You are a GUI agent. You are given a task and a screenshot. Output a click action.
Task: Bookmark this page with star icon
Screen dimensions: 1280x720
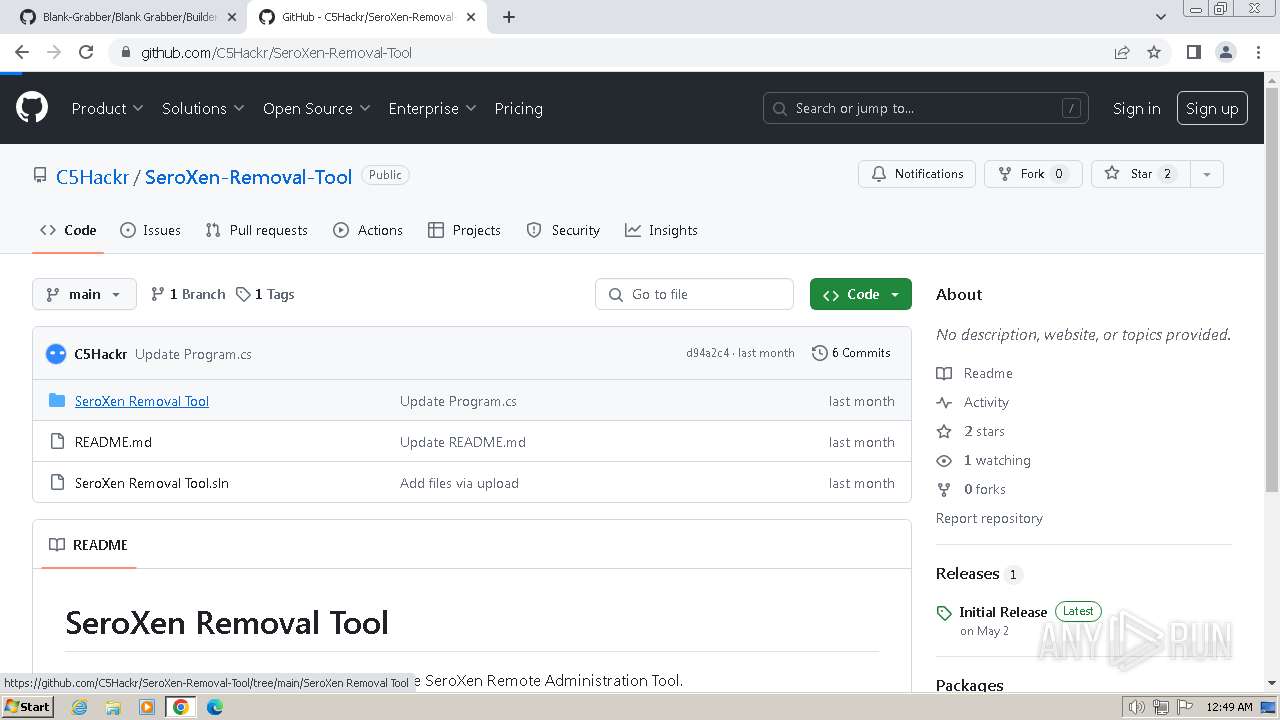[1154, 52]
